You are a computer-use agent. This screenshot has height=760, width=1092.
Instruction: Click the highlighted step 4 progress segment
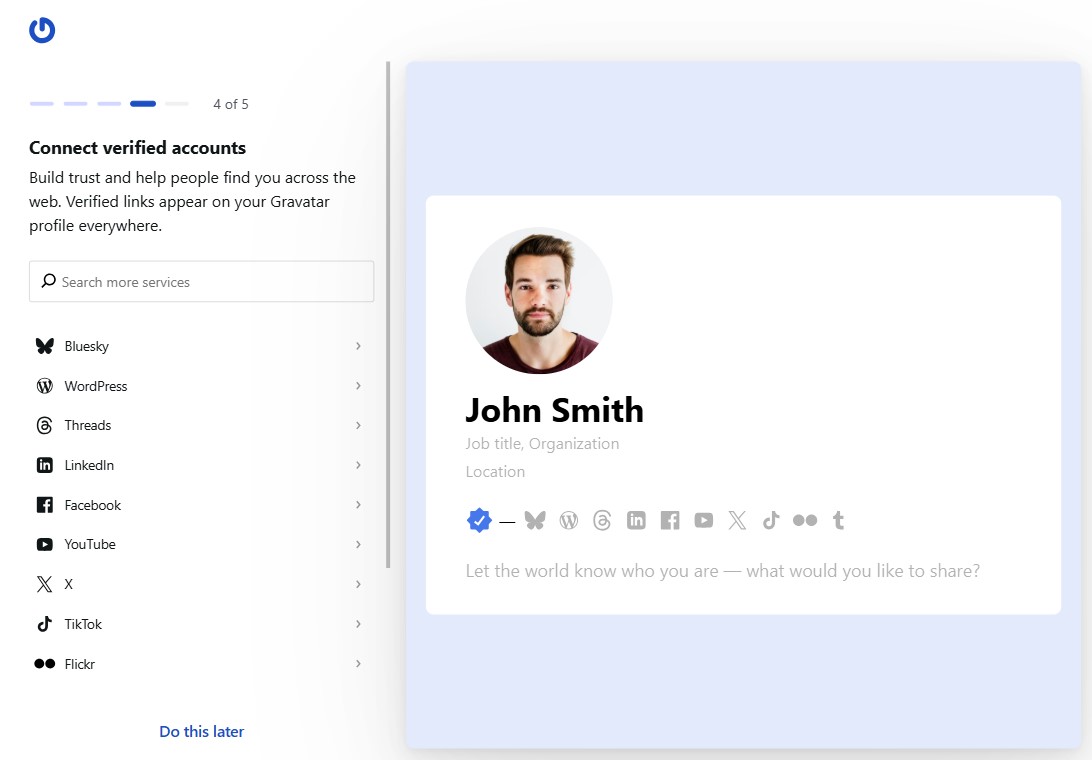click(143, 103)
